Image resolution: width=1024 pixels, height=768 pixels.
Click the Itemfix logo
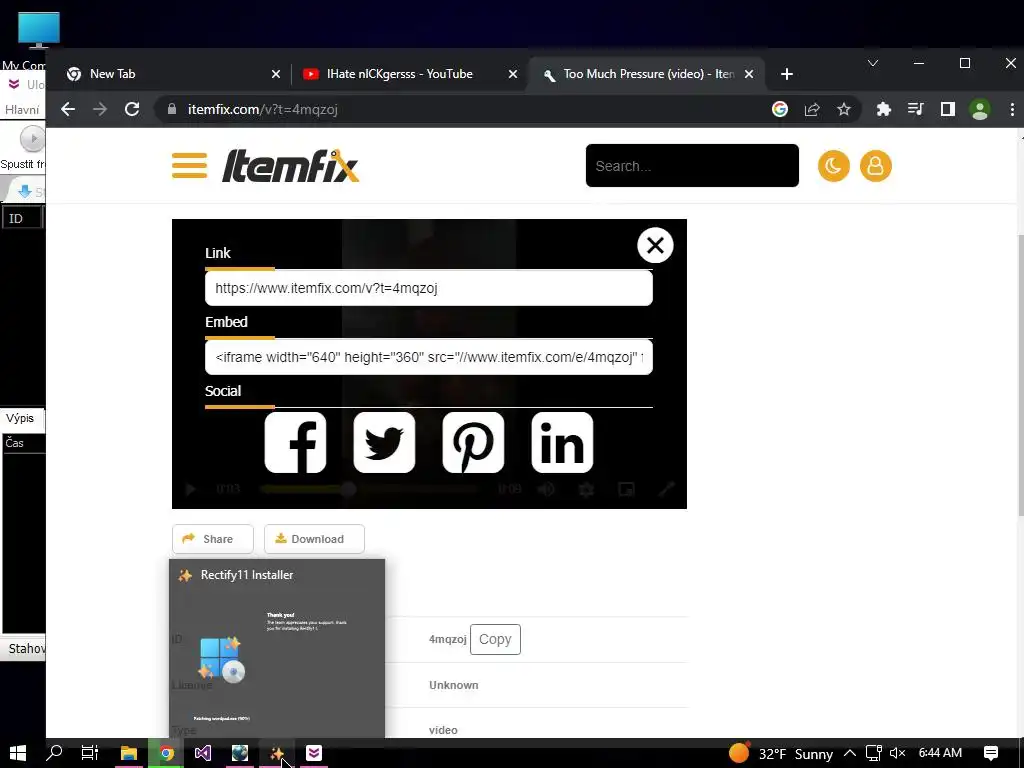[x=290, y=166]
